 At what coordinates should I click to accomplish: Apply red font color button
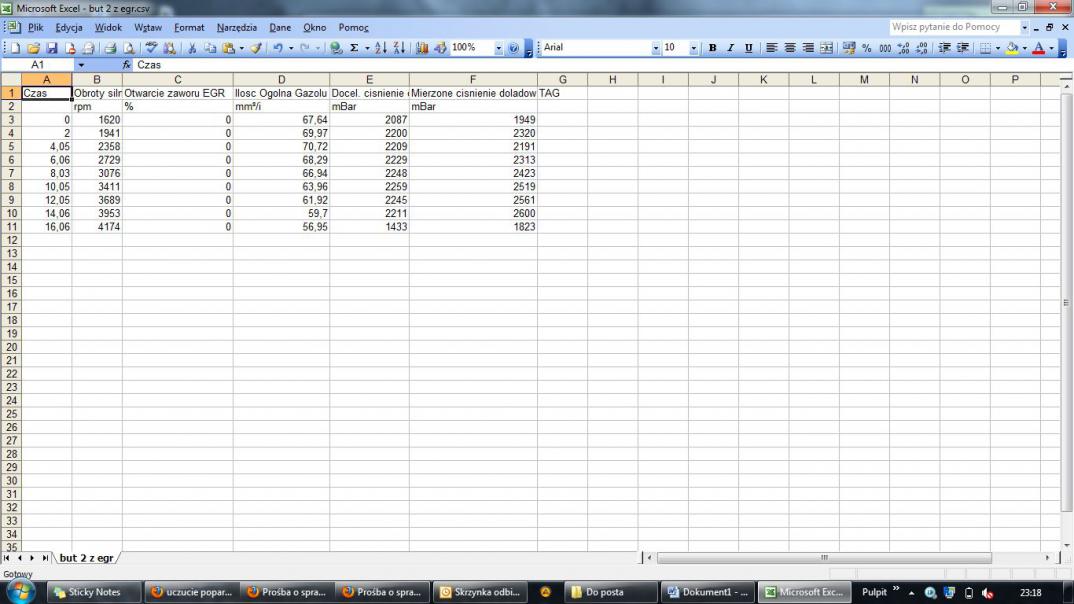[x=1039, y=48]
